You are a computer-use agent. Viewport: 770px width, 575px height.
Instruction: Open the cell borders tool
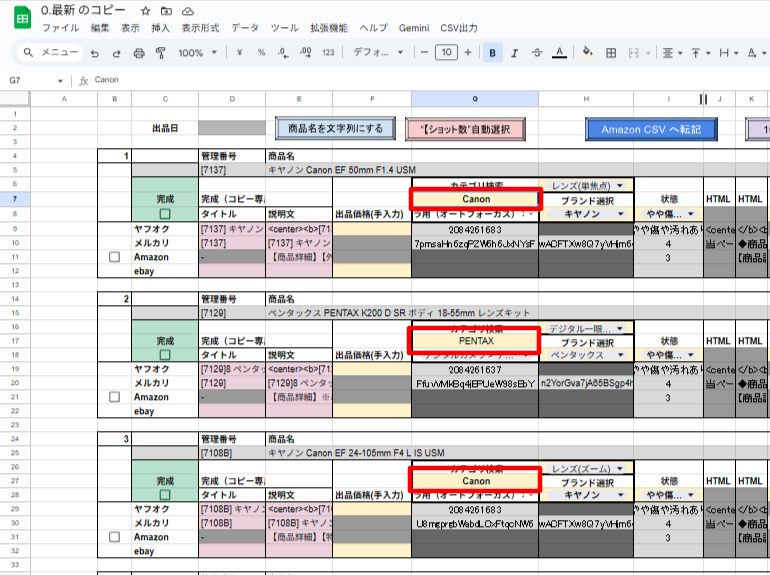(x=610, y=52)
